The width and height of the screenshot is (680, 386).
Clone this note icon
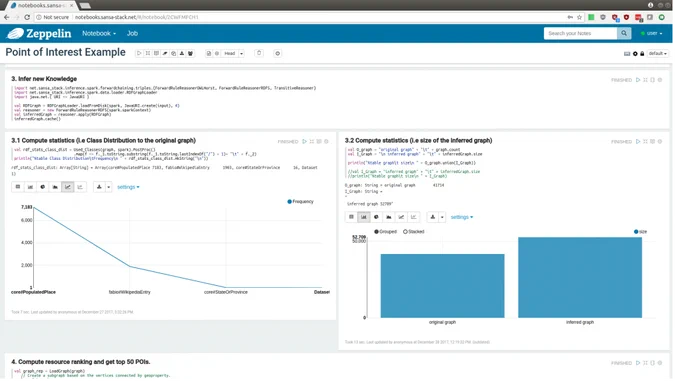(x=173, y=53)
